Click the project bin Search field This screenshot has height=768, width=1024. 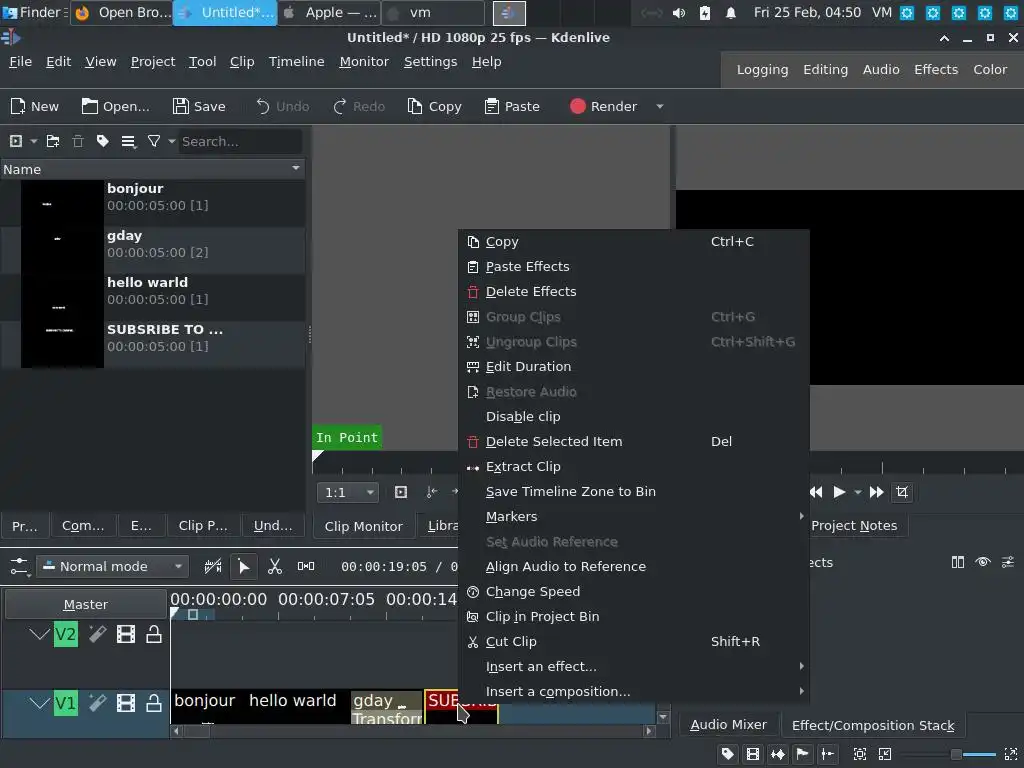coord(240,141)
